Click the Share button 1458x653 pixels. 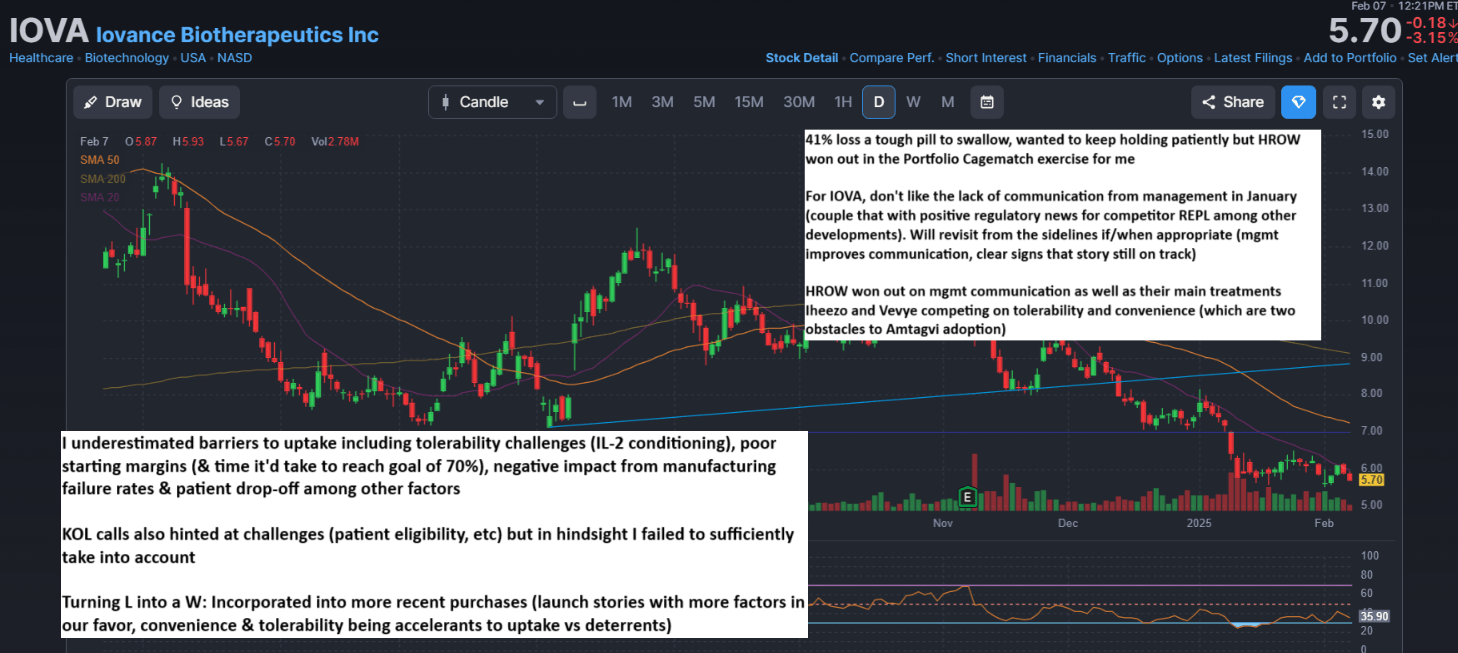coord(1233,102)
